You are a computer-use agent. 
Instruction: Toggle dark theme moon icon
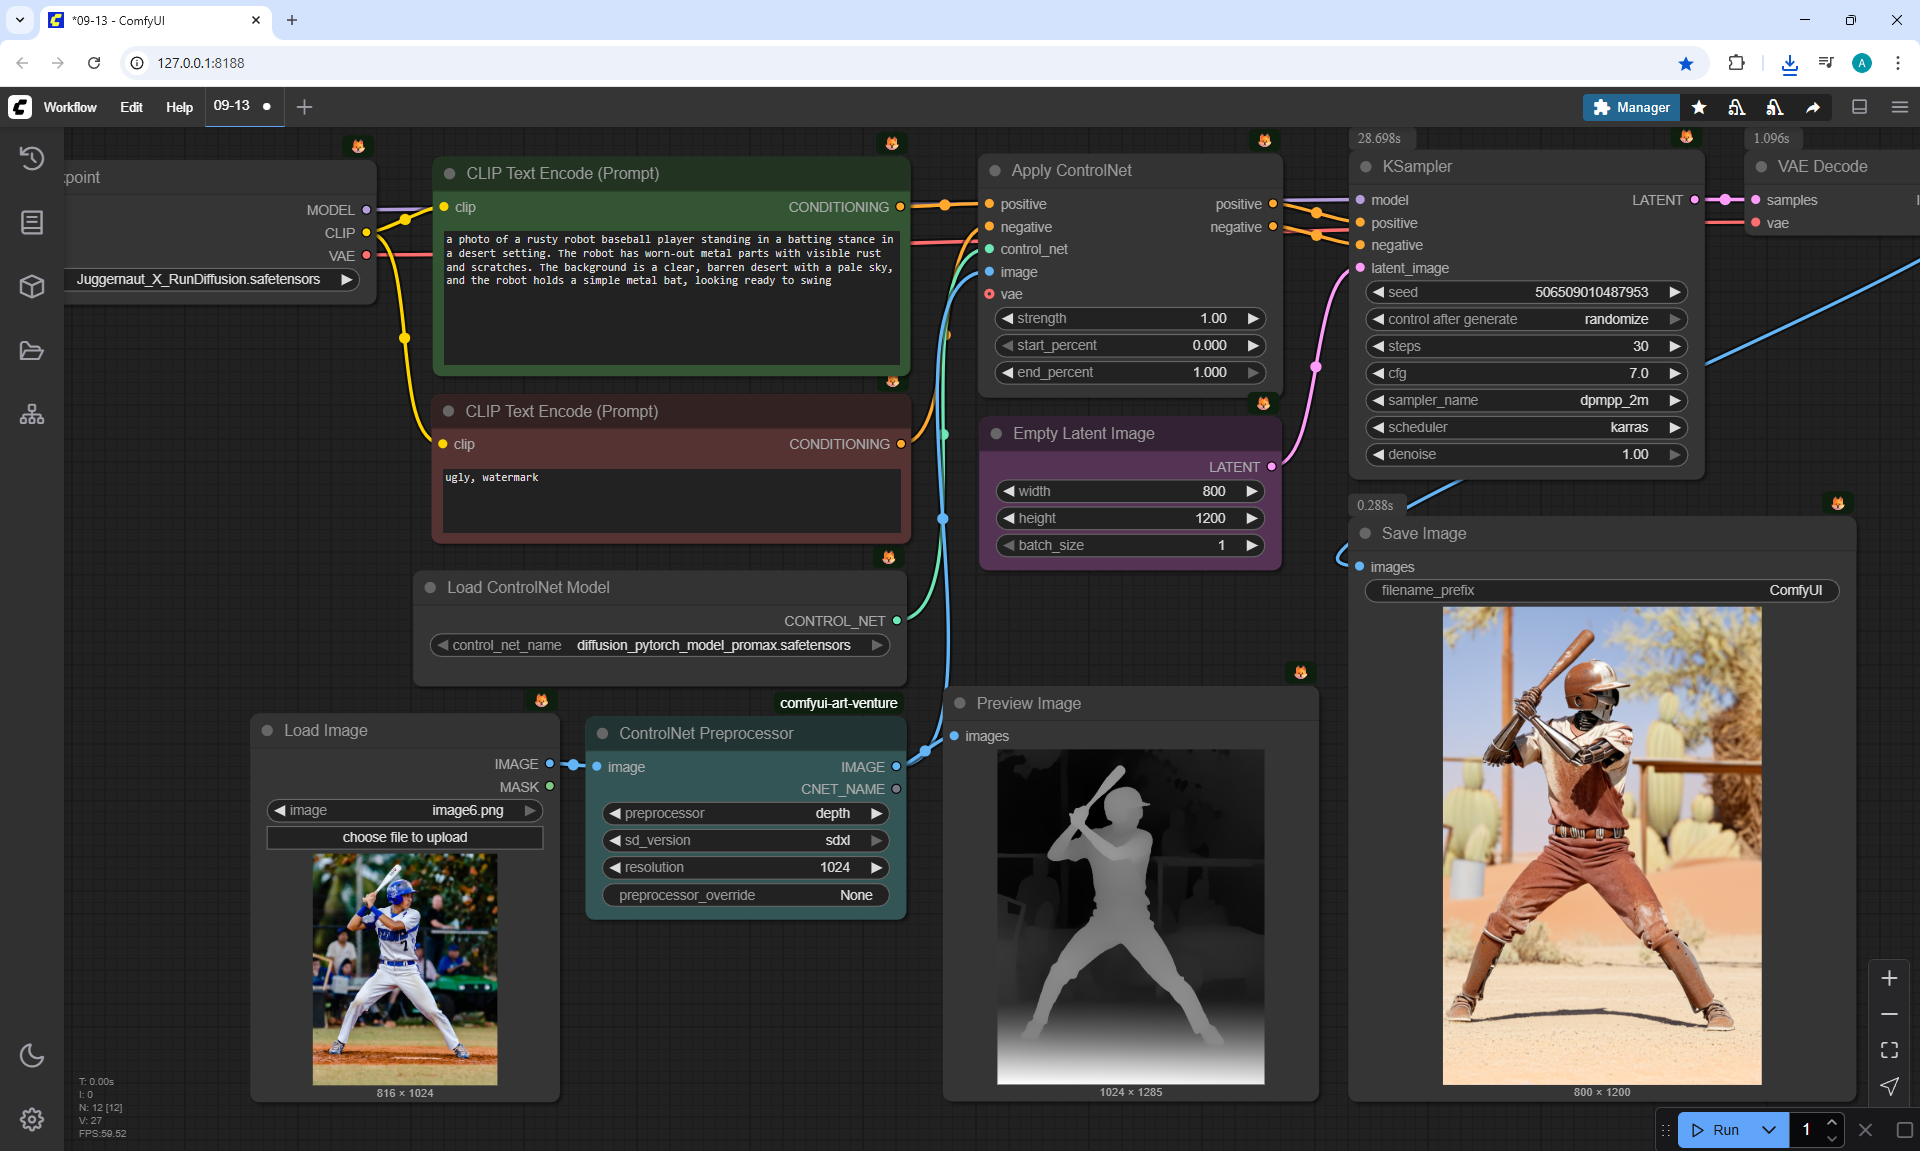[x=32, y=1055]
